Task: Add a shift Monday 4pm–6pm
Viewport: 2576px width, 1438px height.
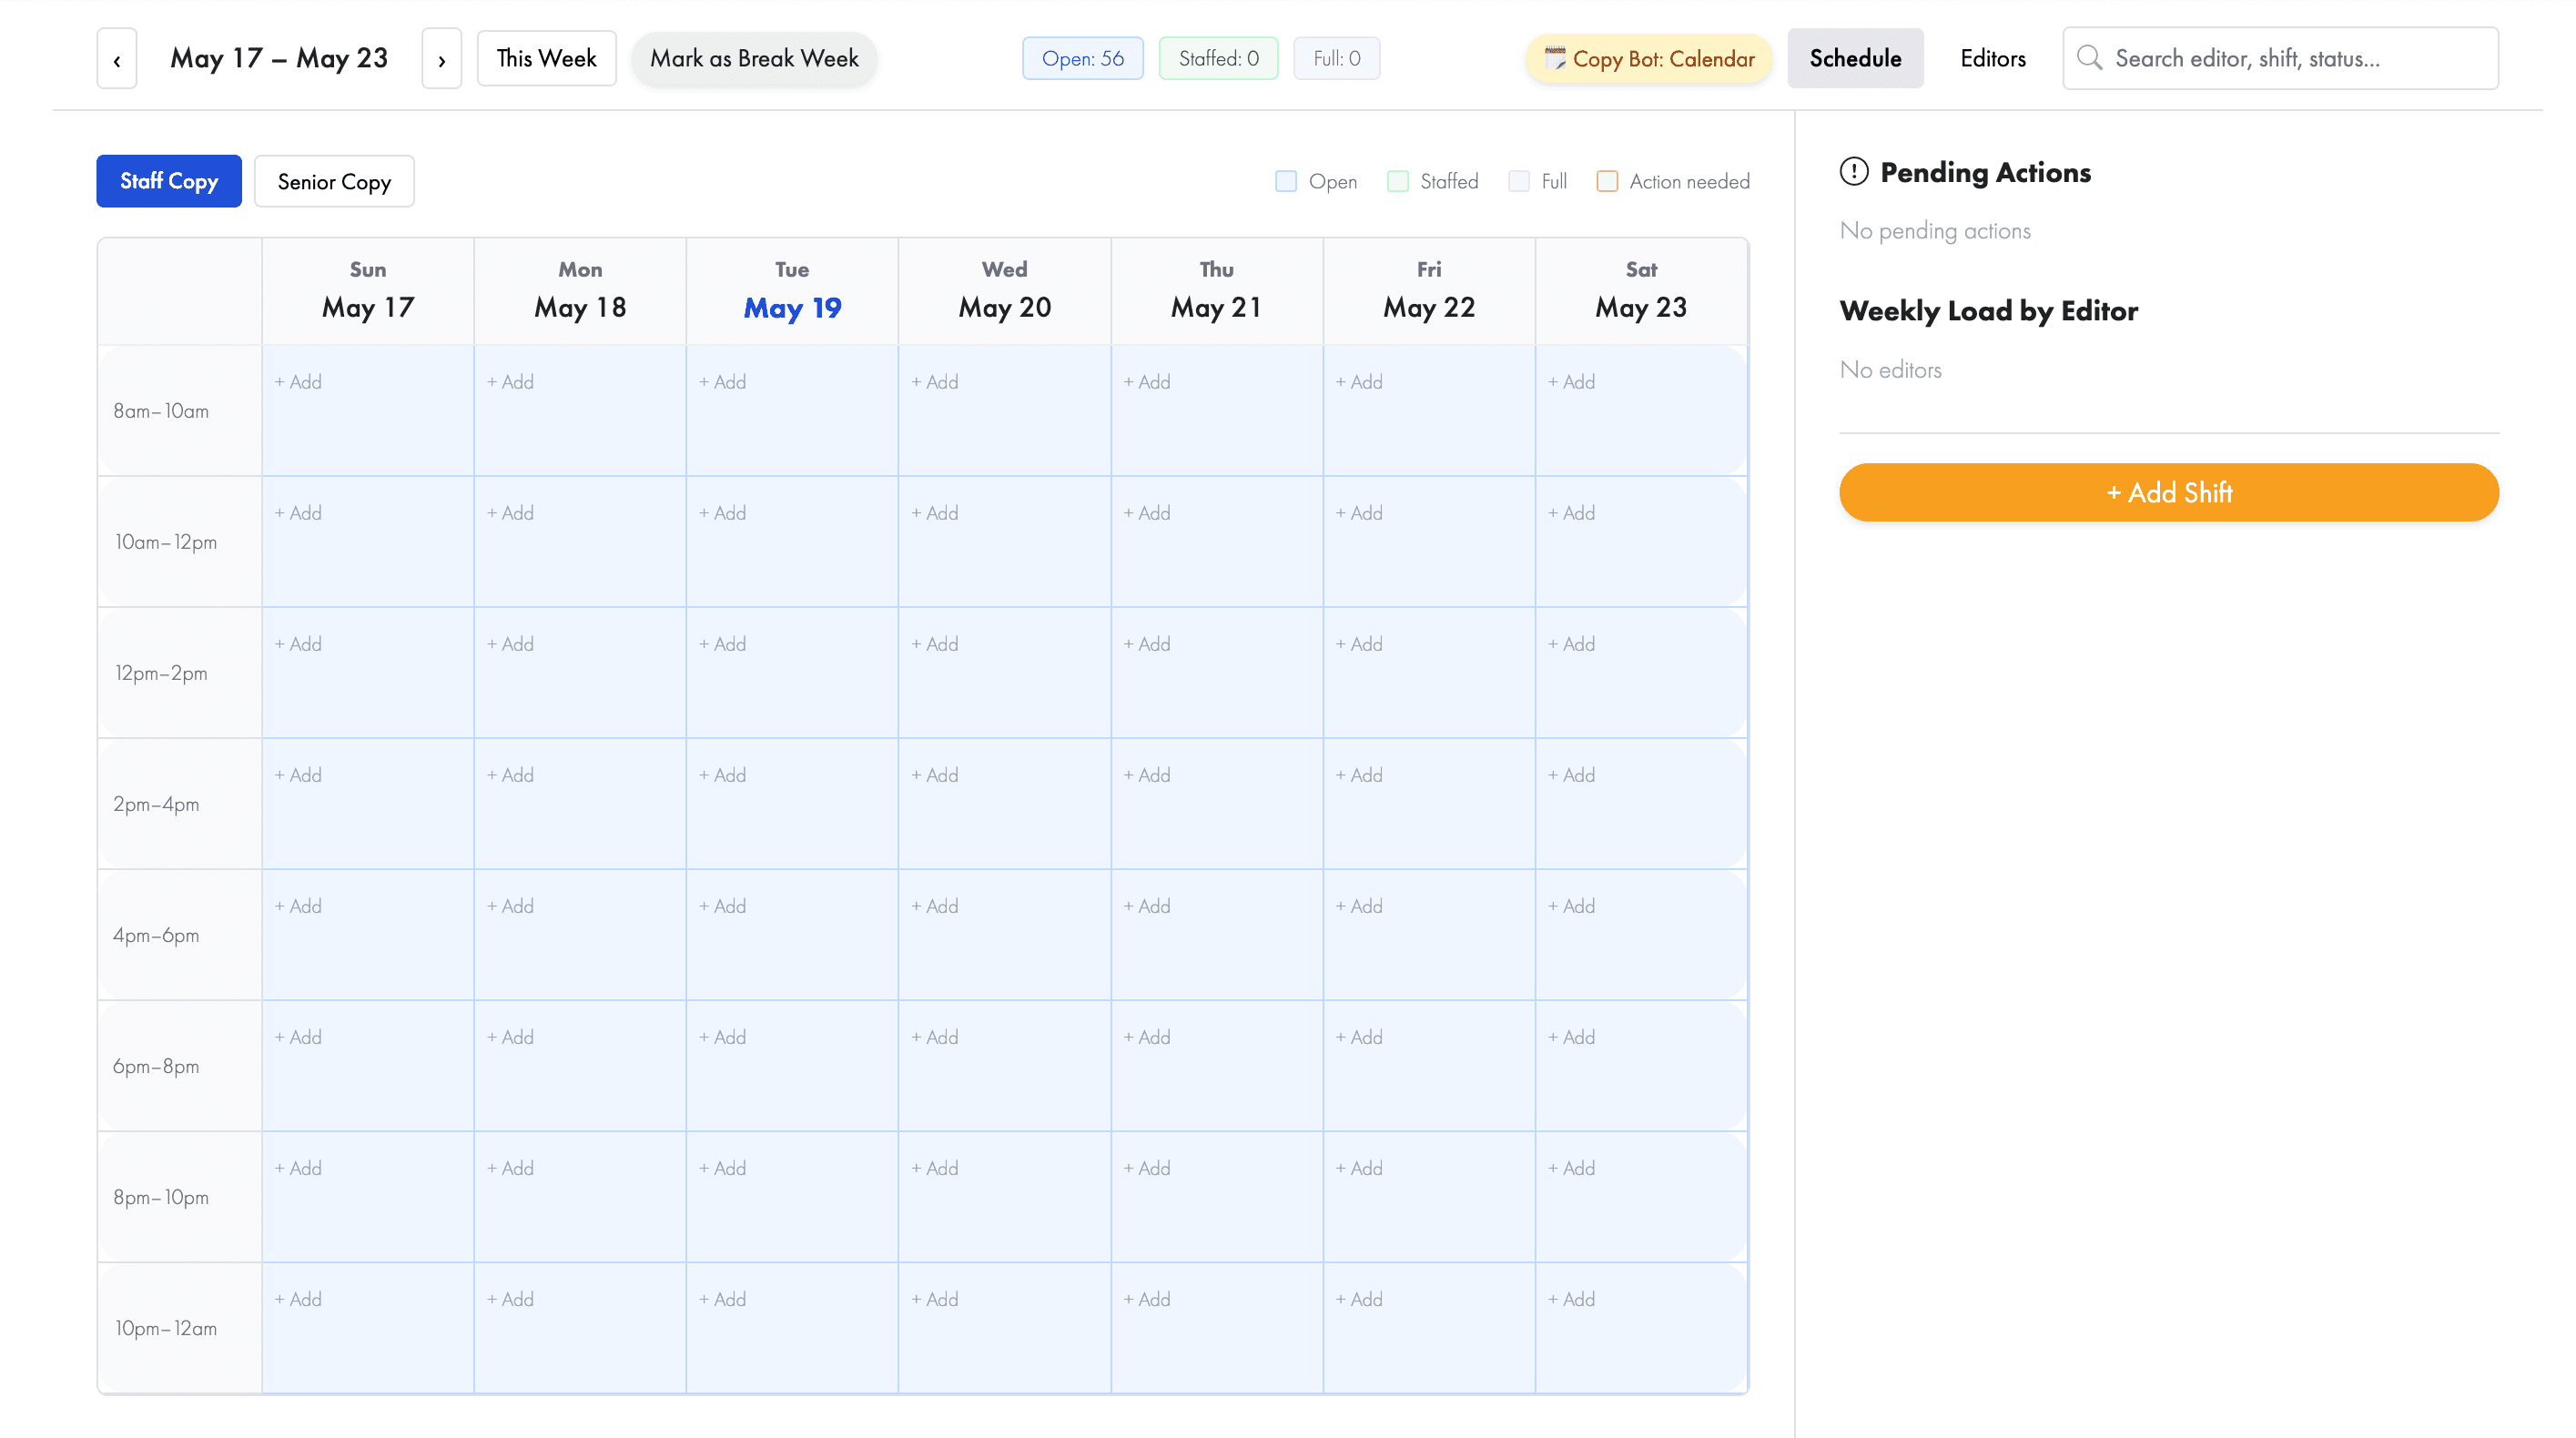Action: tap(510, 906)
